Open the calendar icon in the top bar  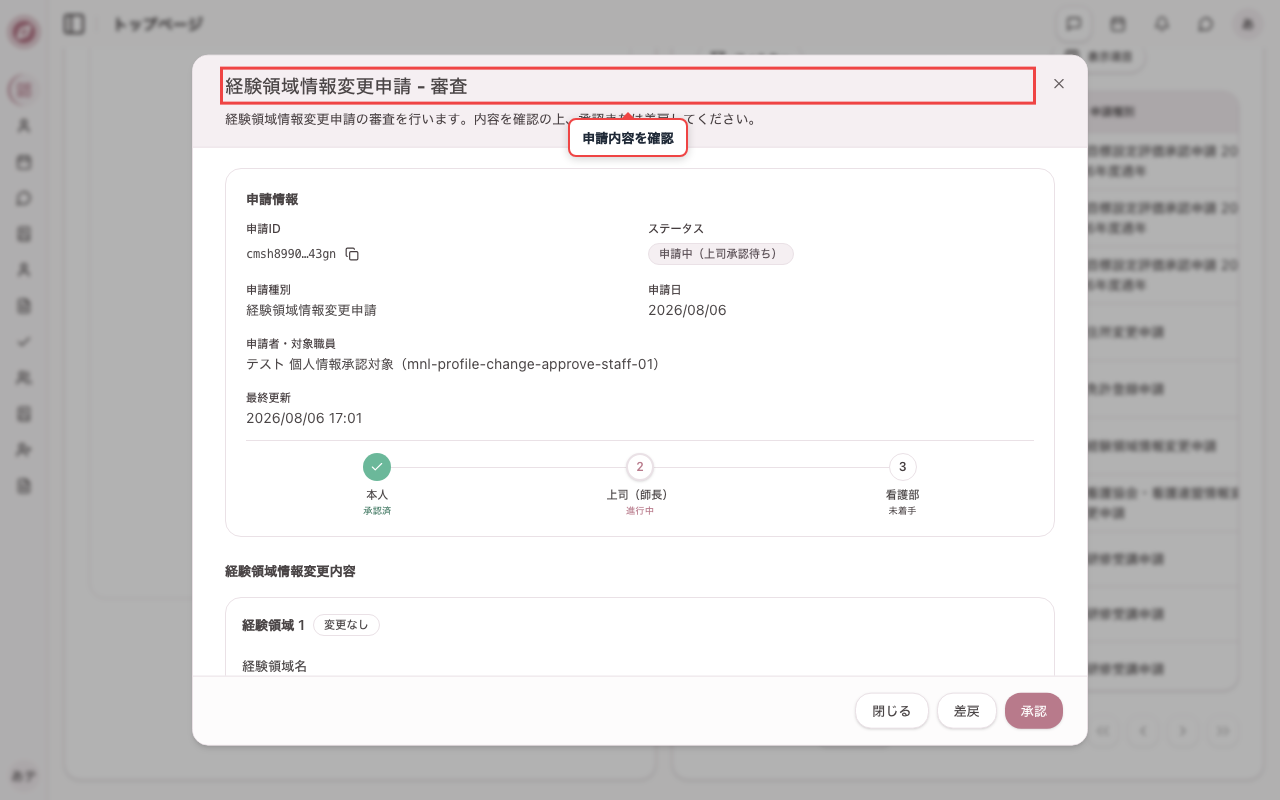click(1118, 24)
